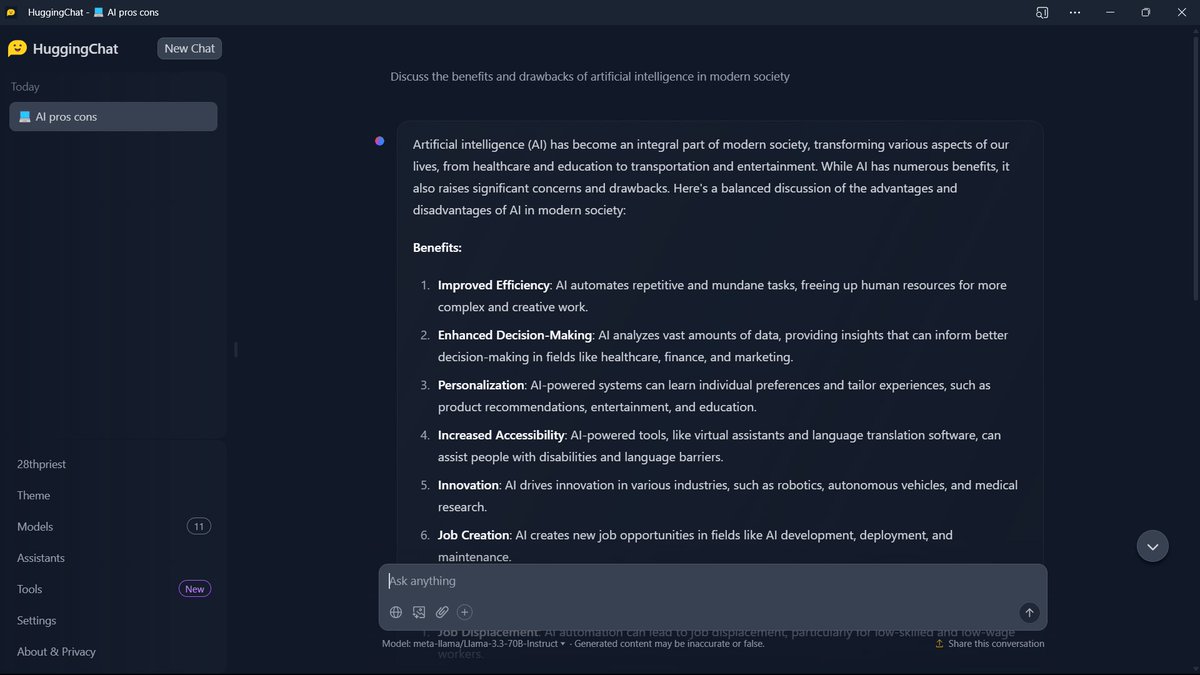Click the assistant avatar dot beside response
1200x675 pixels.
point(380,141)
